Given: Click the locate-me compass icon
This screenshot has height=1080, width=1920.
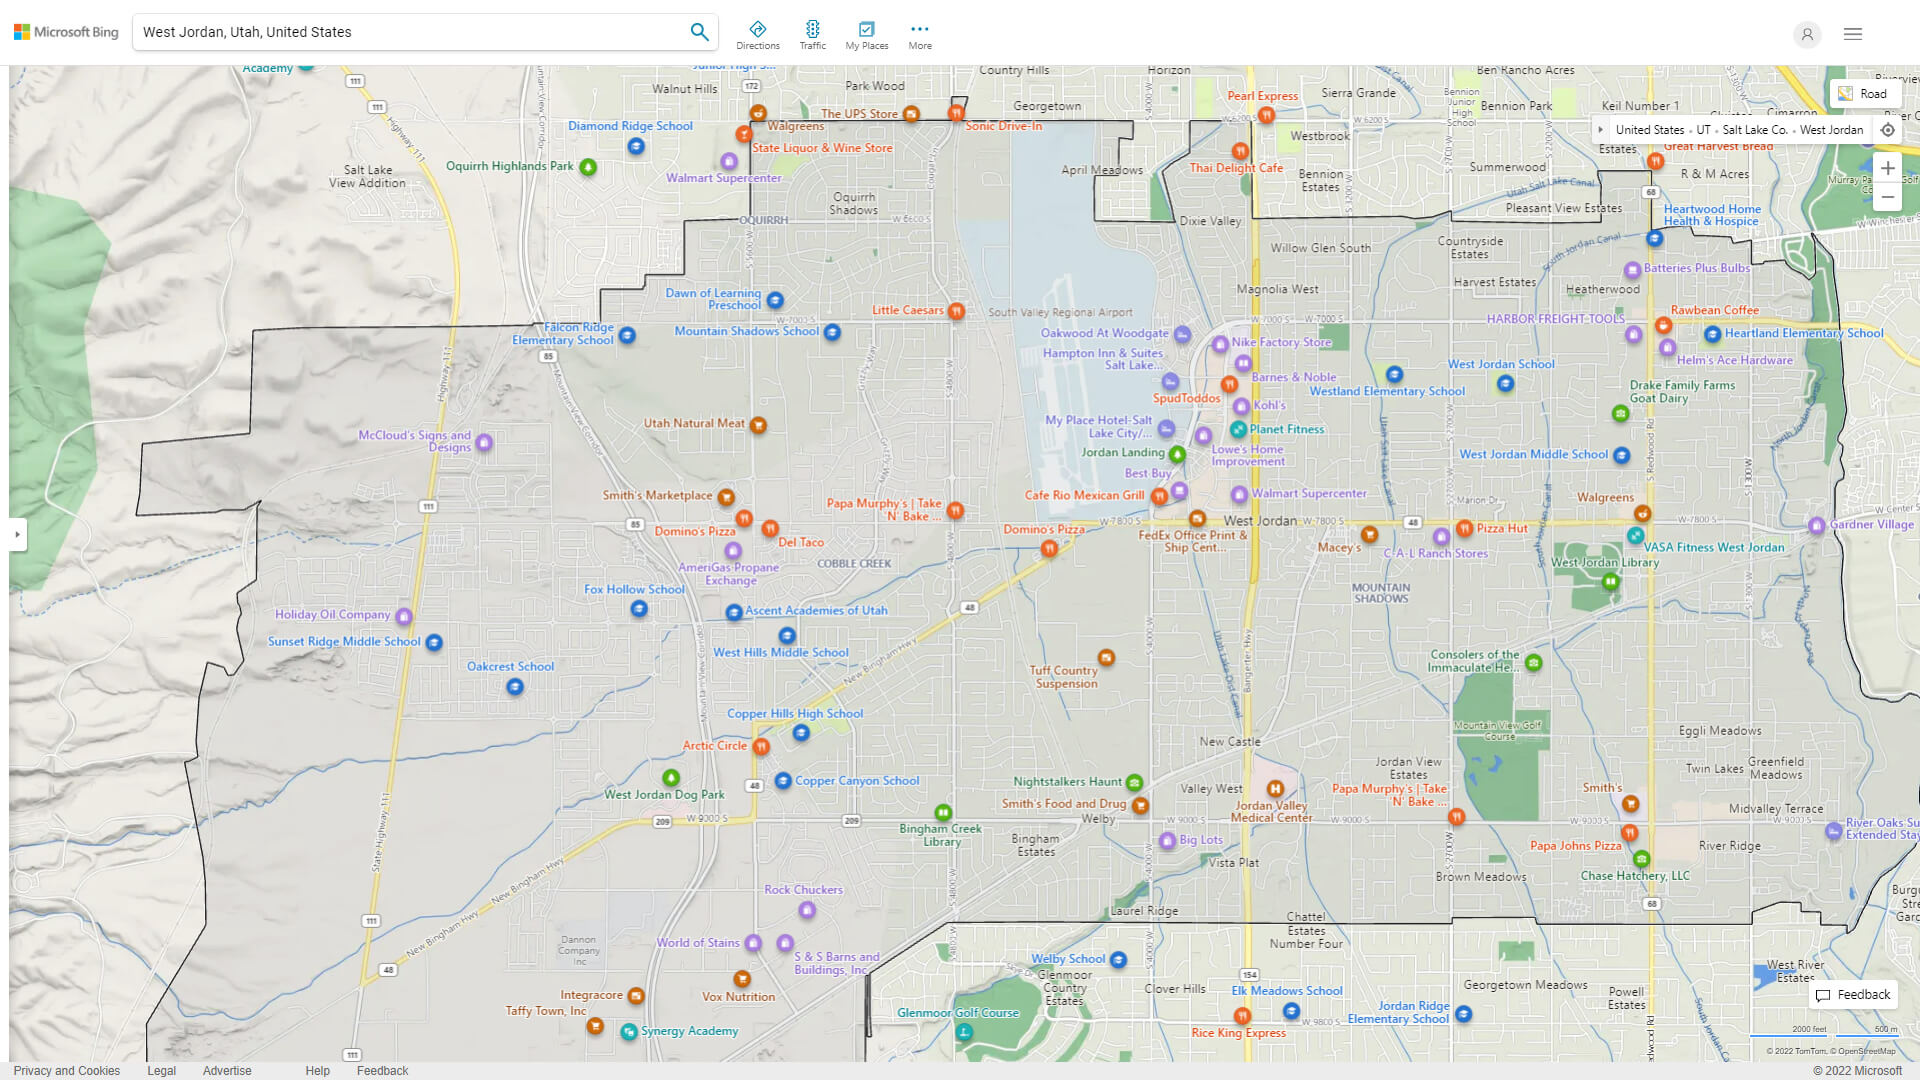Looking at the screenshot, I should click(x=1888, y=129).
